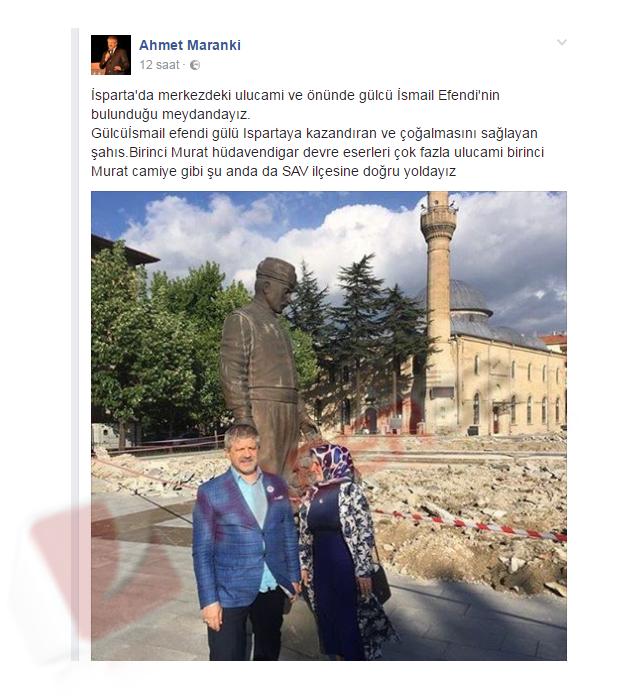Click the Ahmet Maranki name link
Image resolution: width=620 pixels, height=700 pixels.
tap(190, 45)
